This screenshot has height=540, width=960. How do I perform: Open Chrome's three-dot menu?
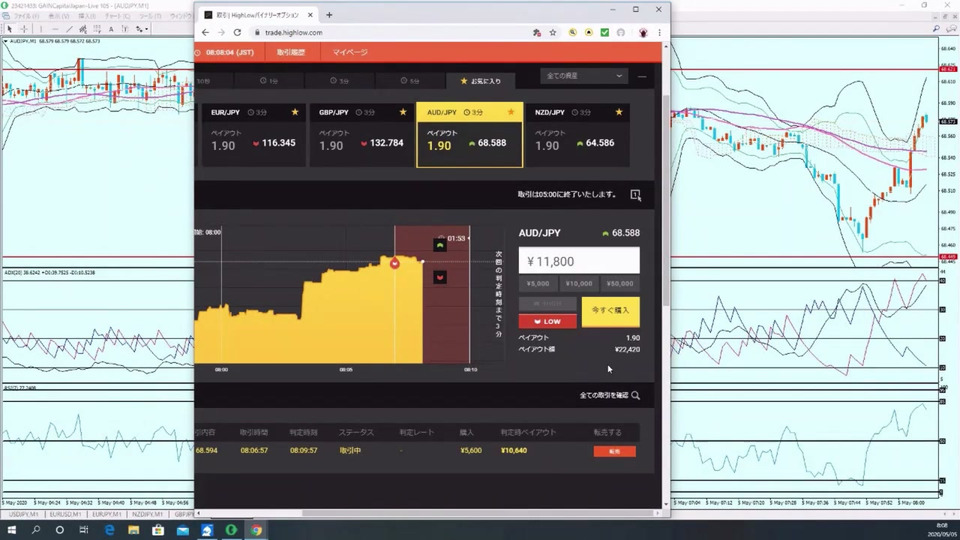(x=659, y=32)
